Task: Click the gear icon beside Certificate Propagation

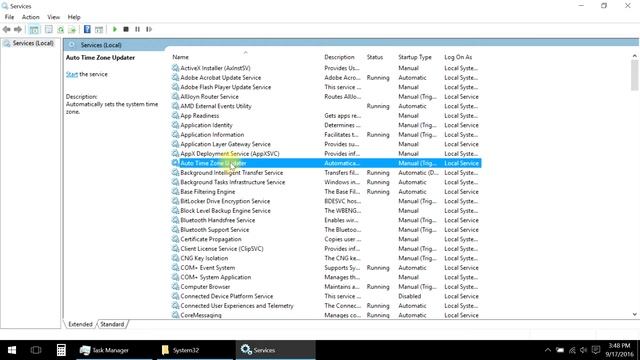Action: coord(175,239)
